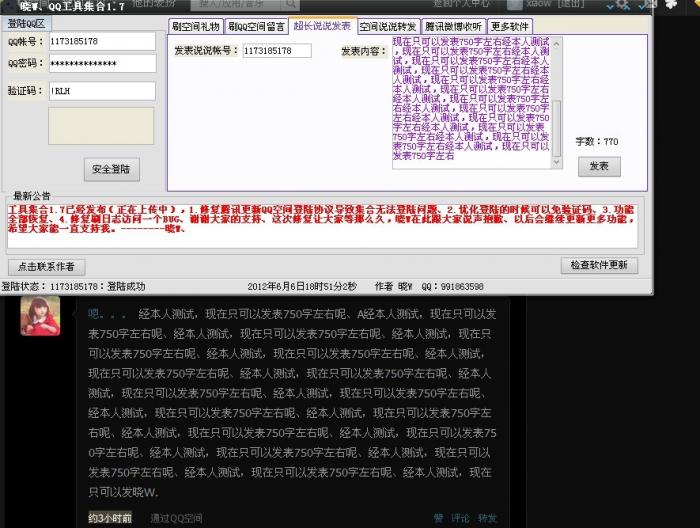Click the 最新公告 announcement text box
The height and width of the screenshot is (528, 700).
pos(322,226)
